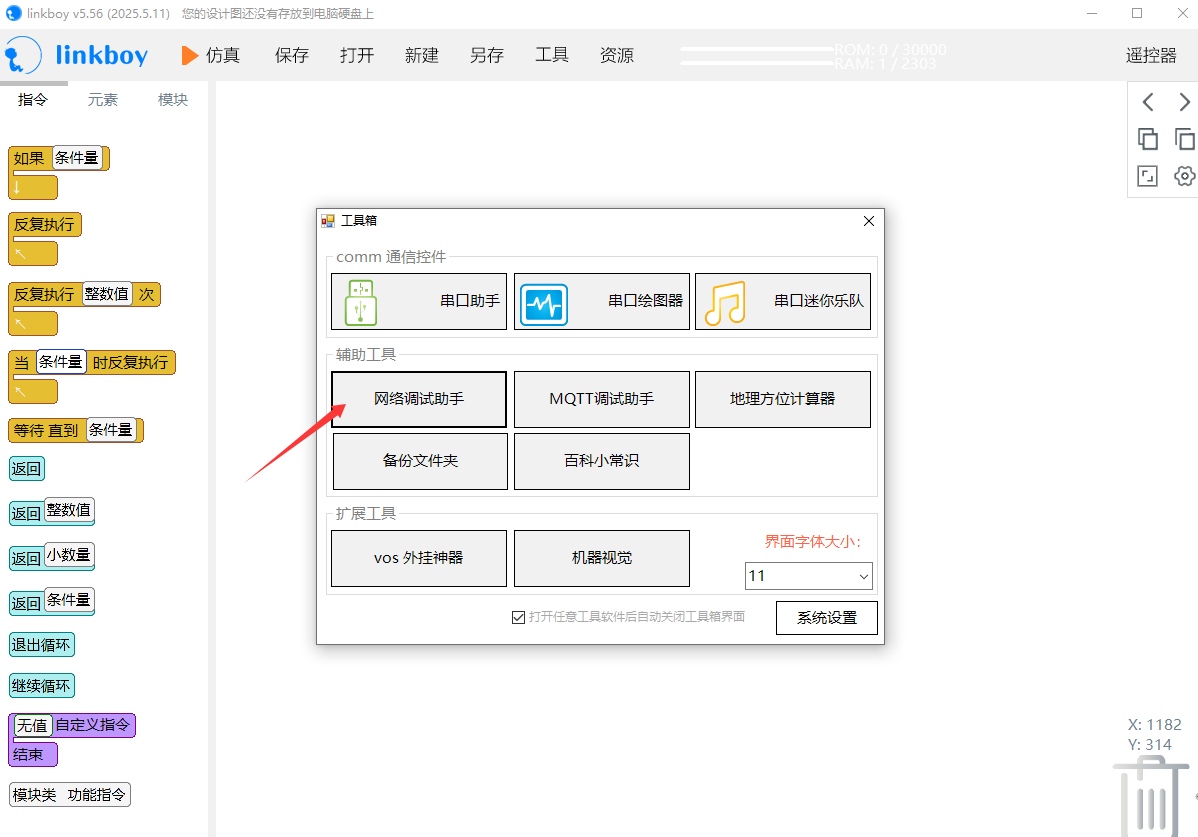Pick the 退出循环 block

41,645
